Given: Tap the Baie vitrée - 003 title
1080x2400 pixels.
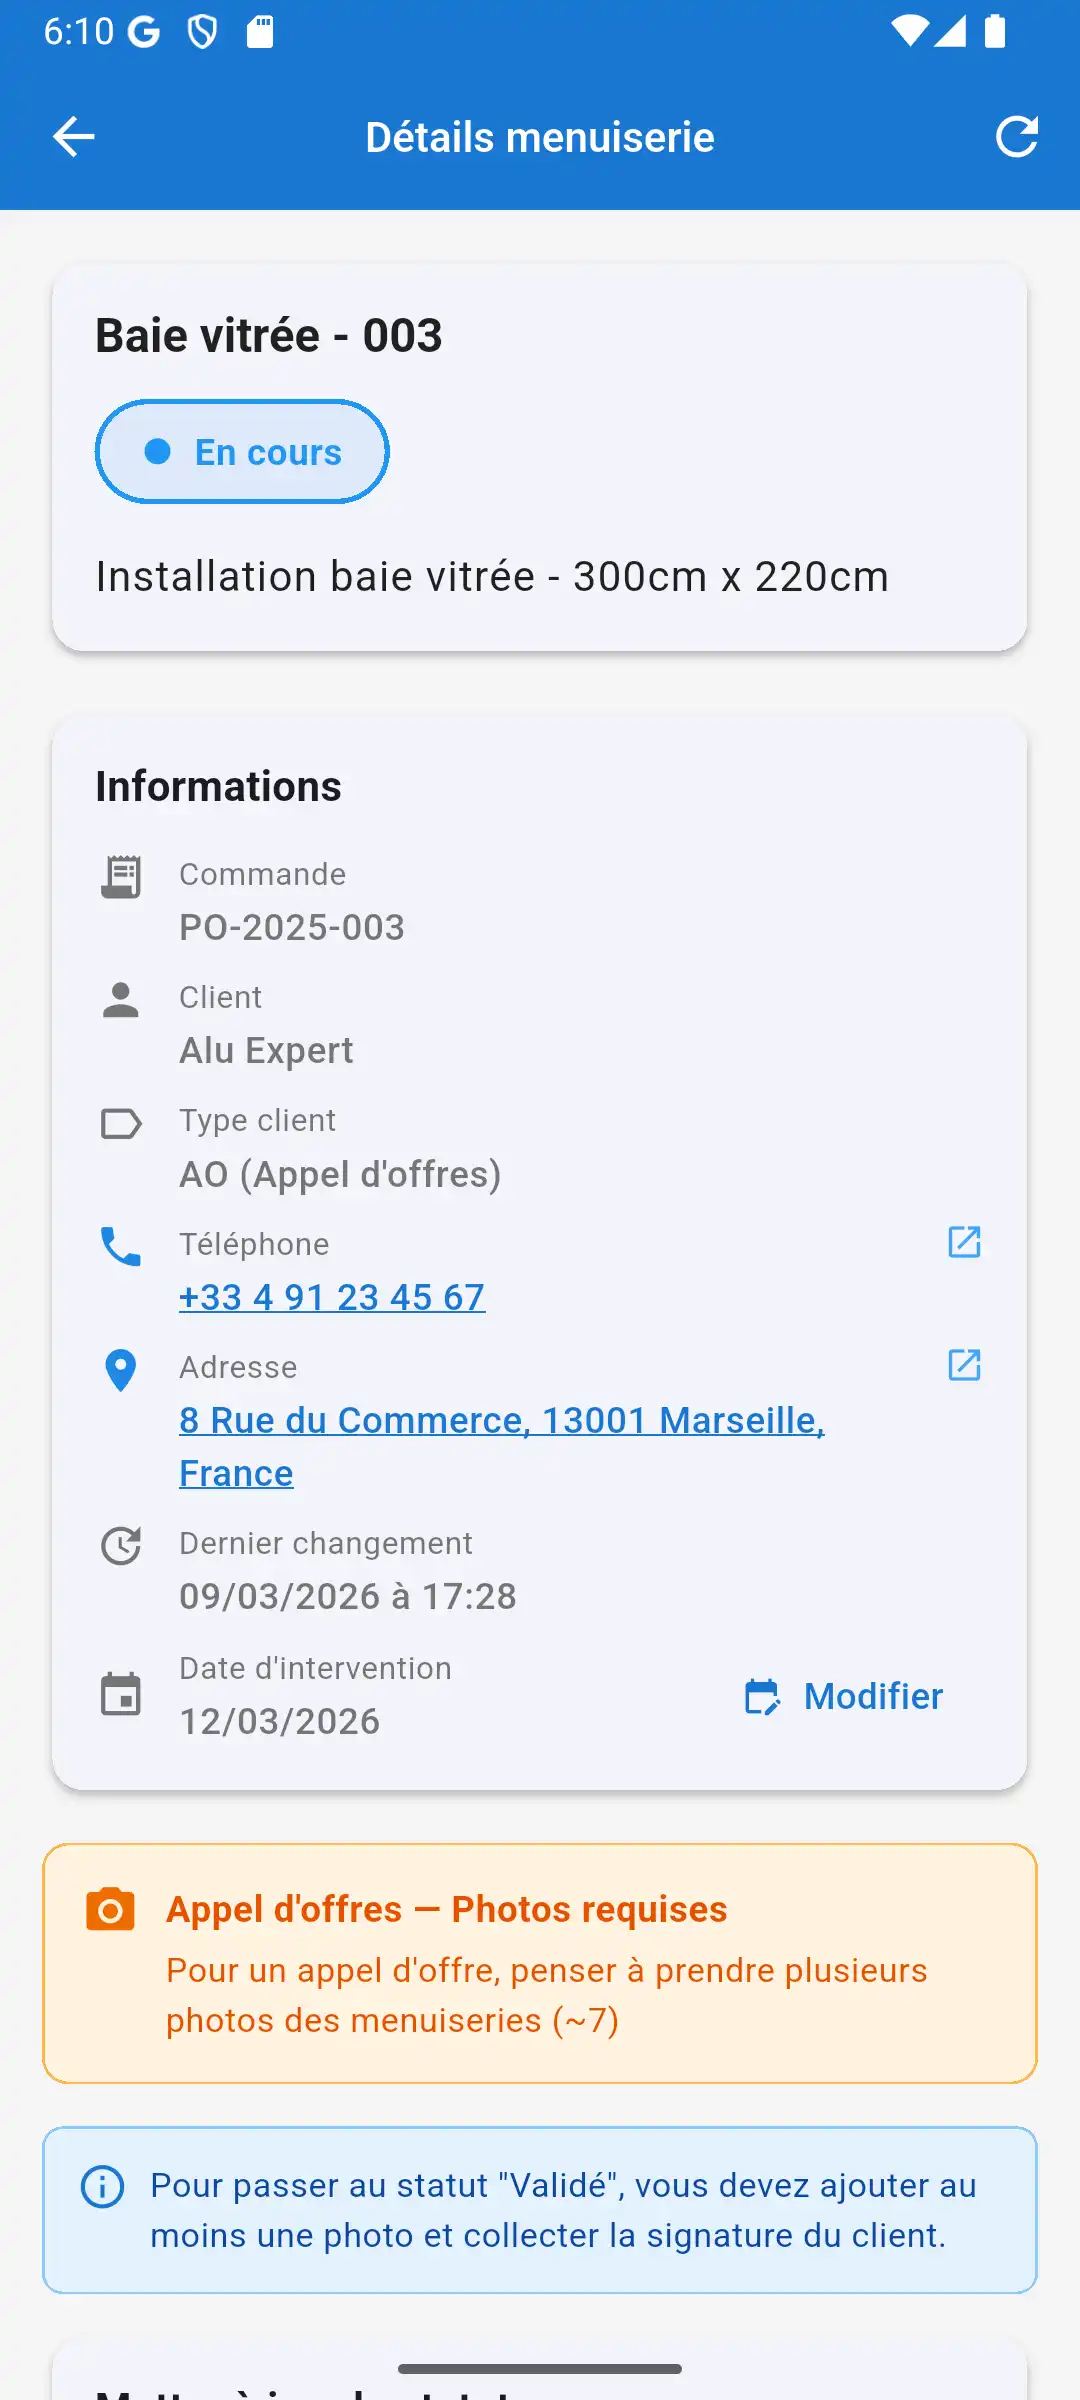Looking at the screenshot, I should [269, 336].
